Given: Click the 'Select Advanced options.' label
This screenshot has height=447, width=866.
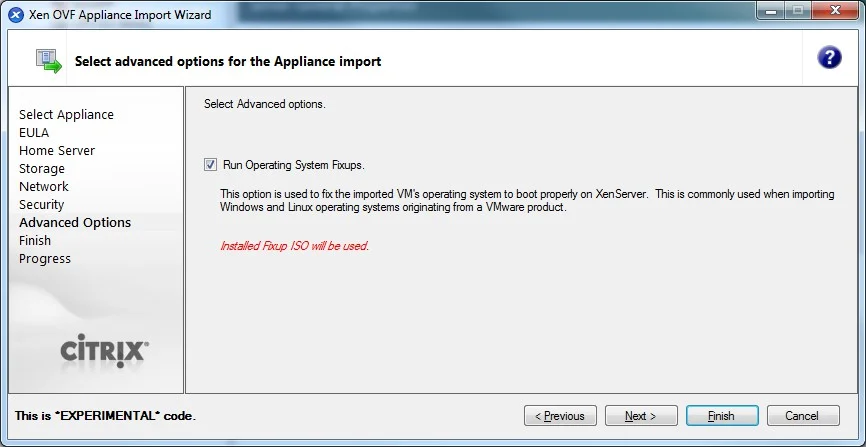Looking at the screenshot, I should (x=265, y=104).
